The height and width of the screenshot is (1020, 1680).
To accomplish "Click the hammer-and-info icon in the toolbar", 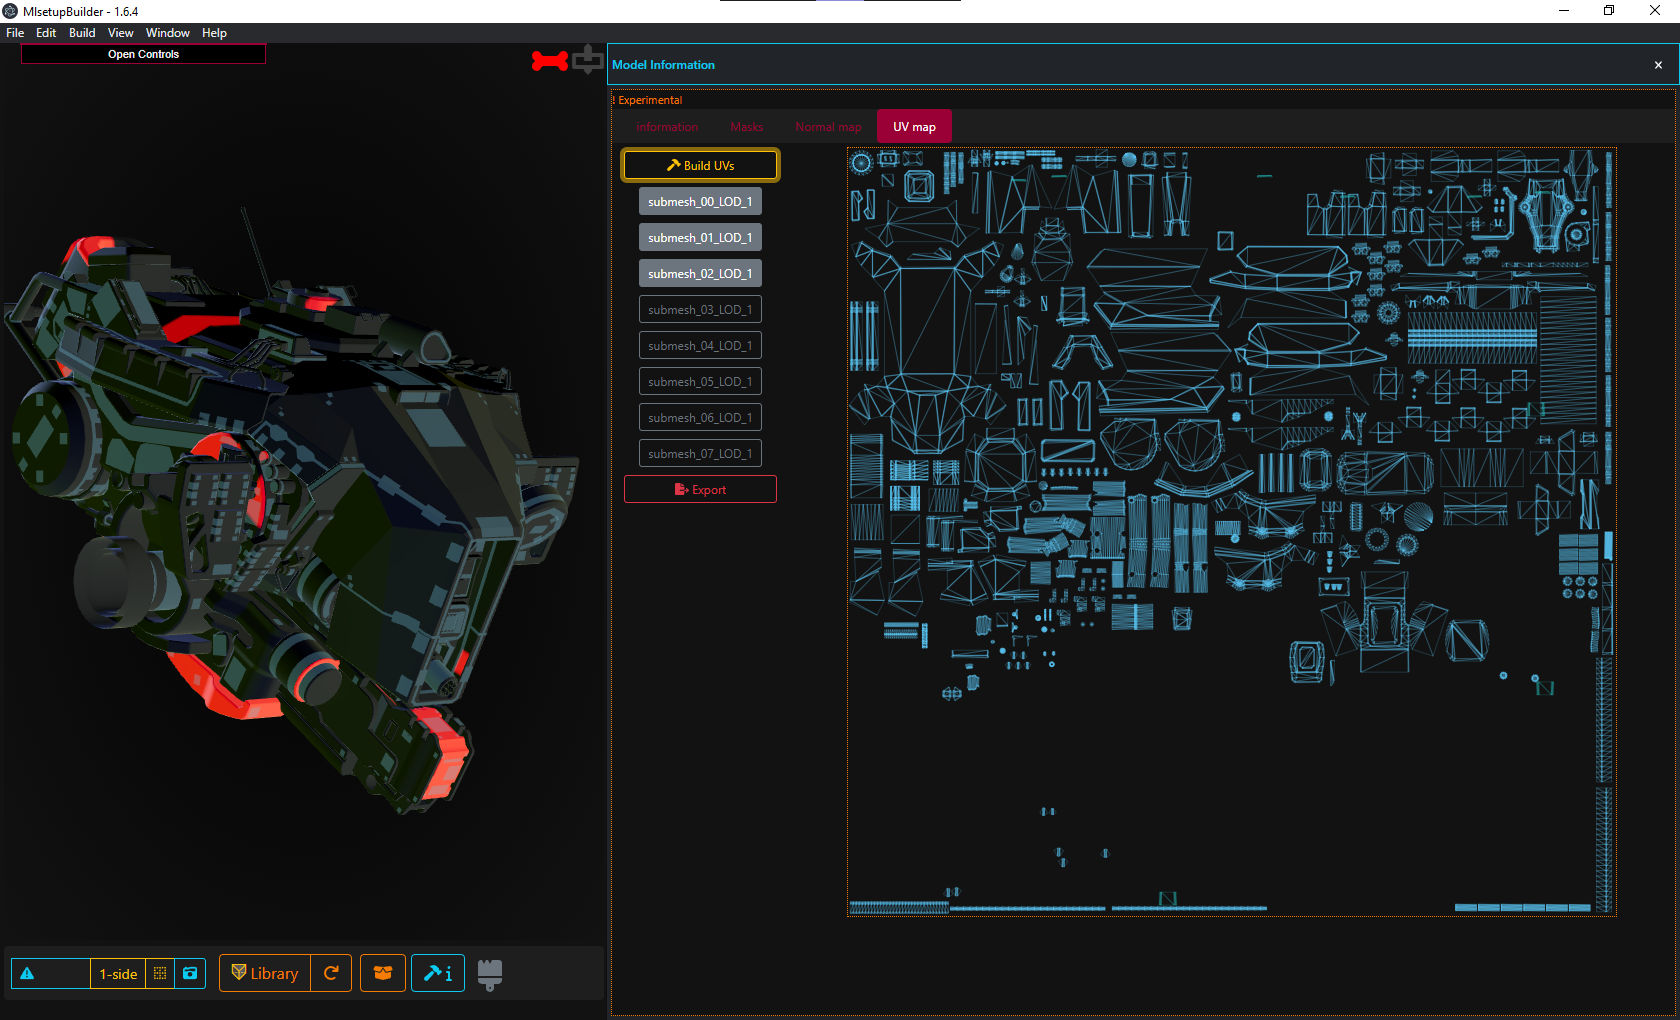I will [x=438, y=973].
